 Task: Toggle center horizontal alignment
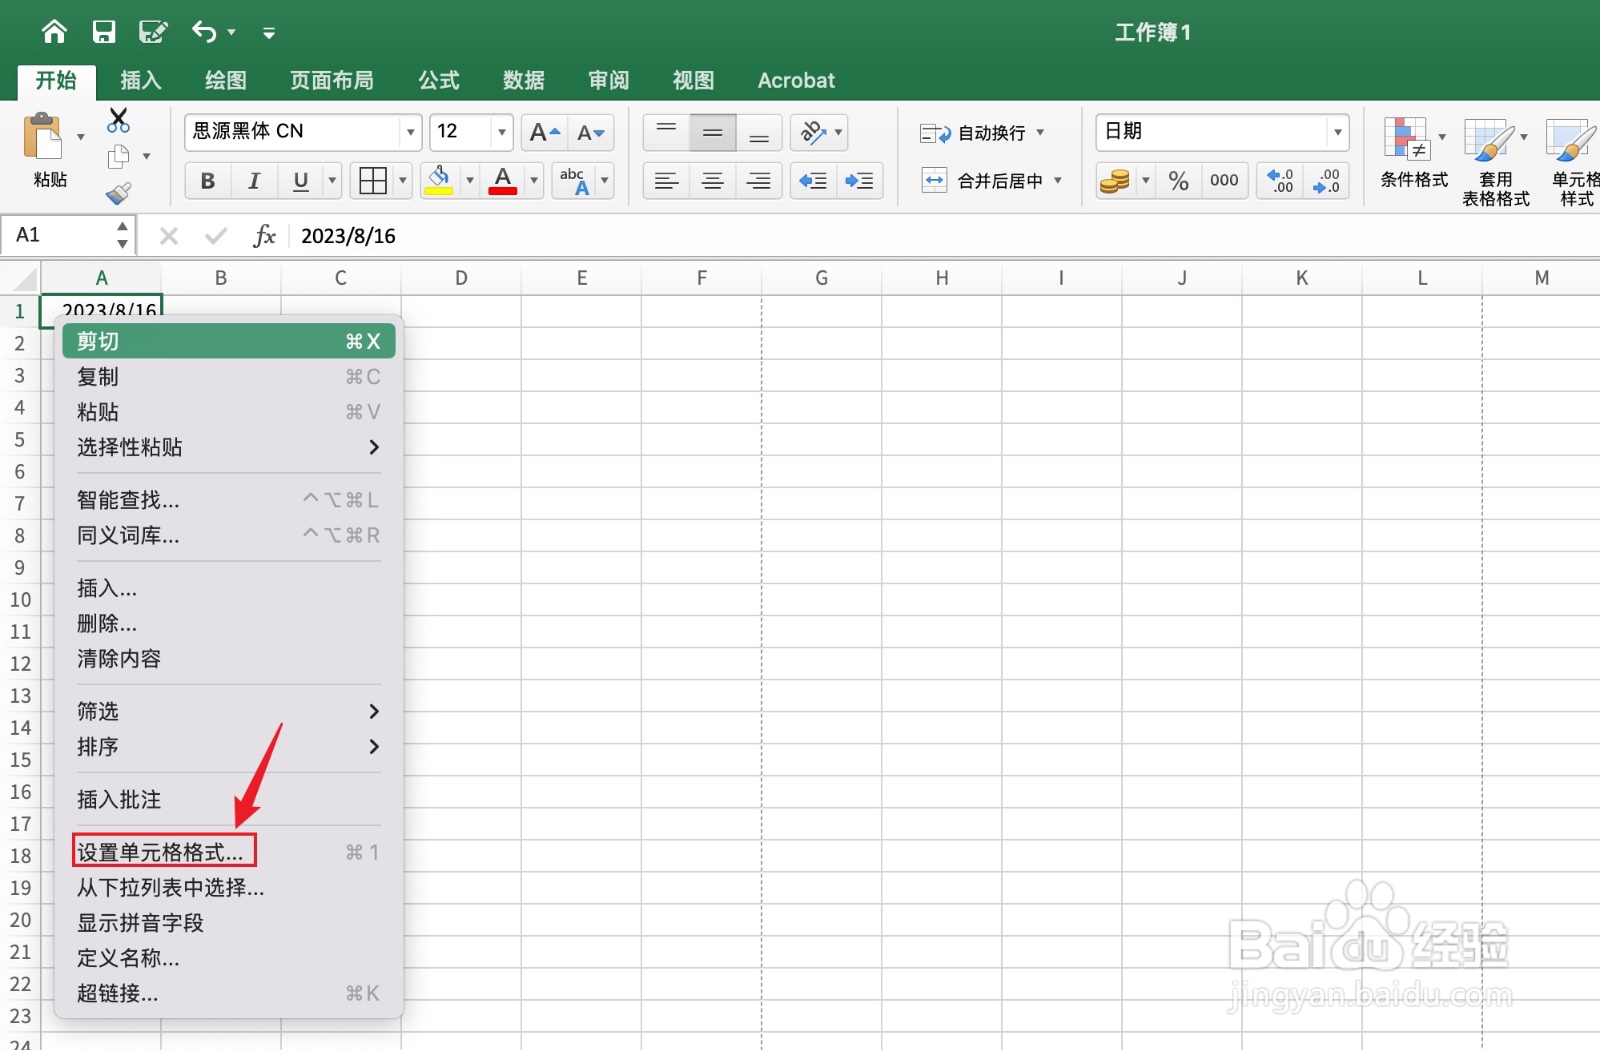[713, 181]
